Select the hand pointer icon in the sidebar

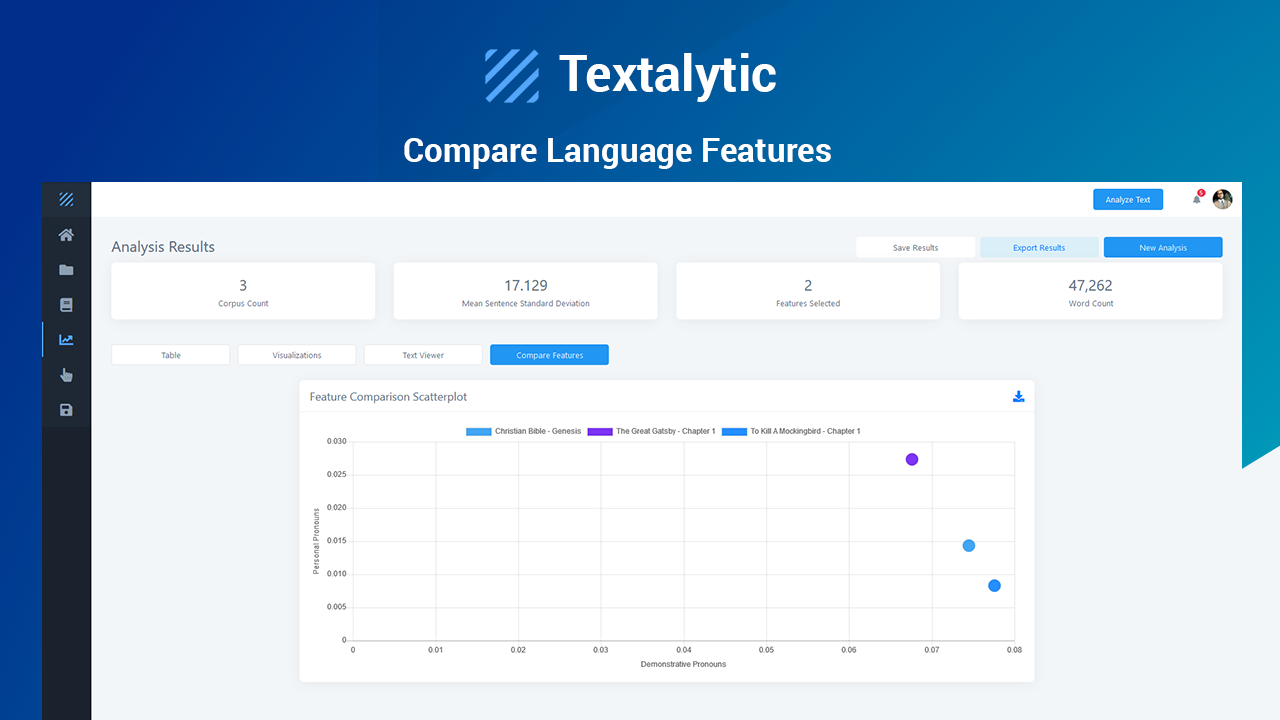(x=66, y=374)
